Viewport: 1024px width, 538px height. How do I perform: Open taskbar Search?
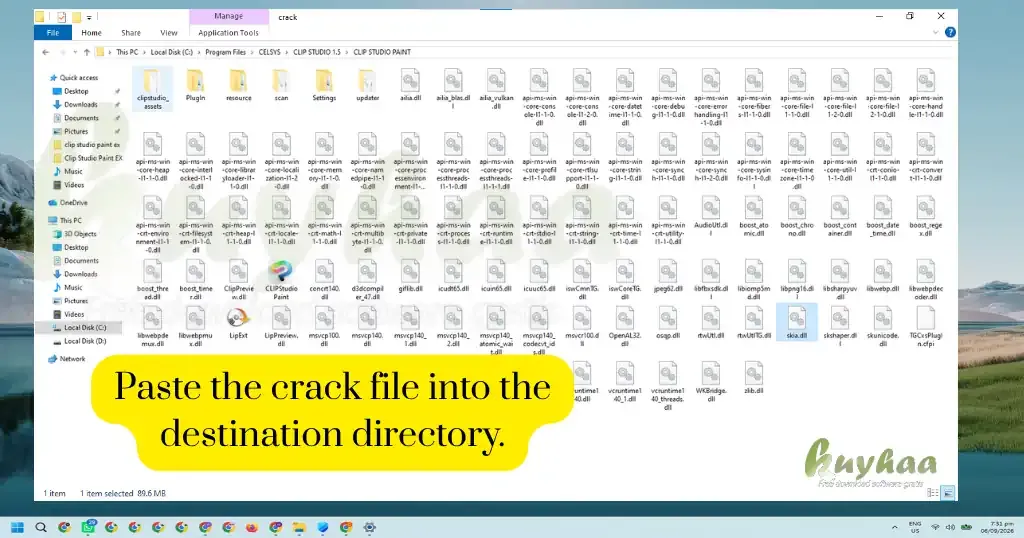click(41, 527)
